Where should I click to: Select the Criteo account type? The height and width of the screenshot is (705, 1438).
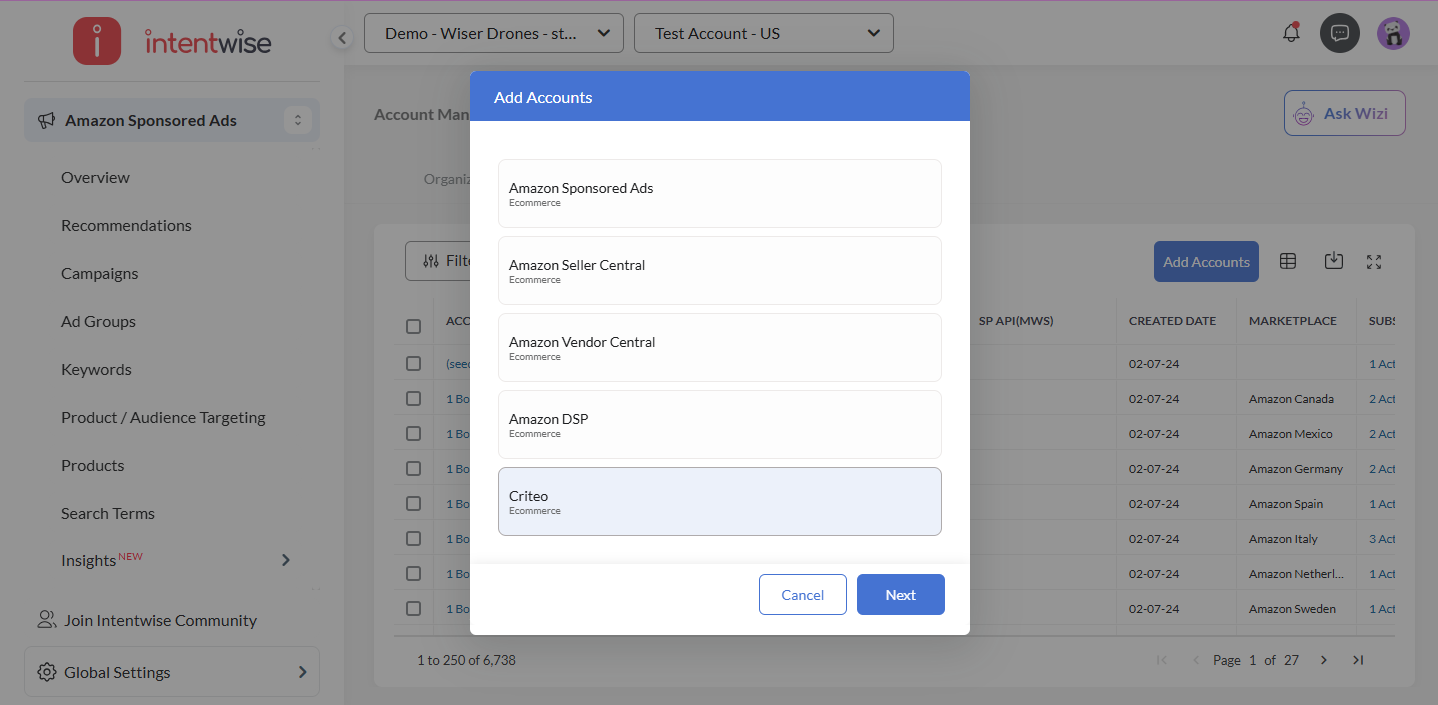[x=719, y=501]
